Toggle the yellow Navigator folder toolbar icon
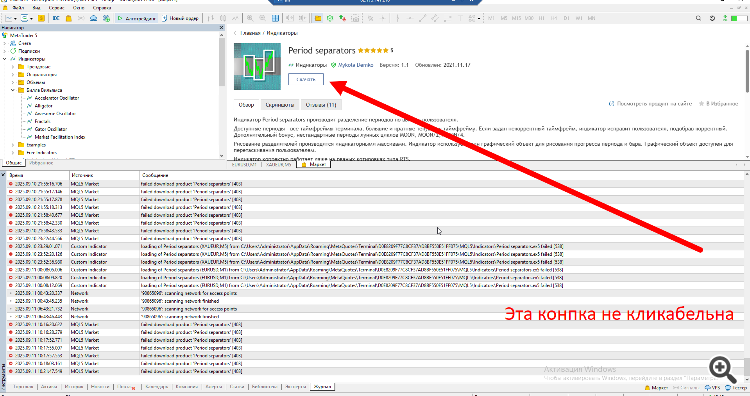750x396 pixels. (318, 18)
